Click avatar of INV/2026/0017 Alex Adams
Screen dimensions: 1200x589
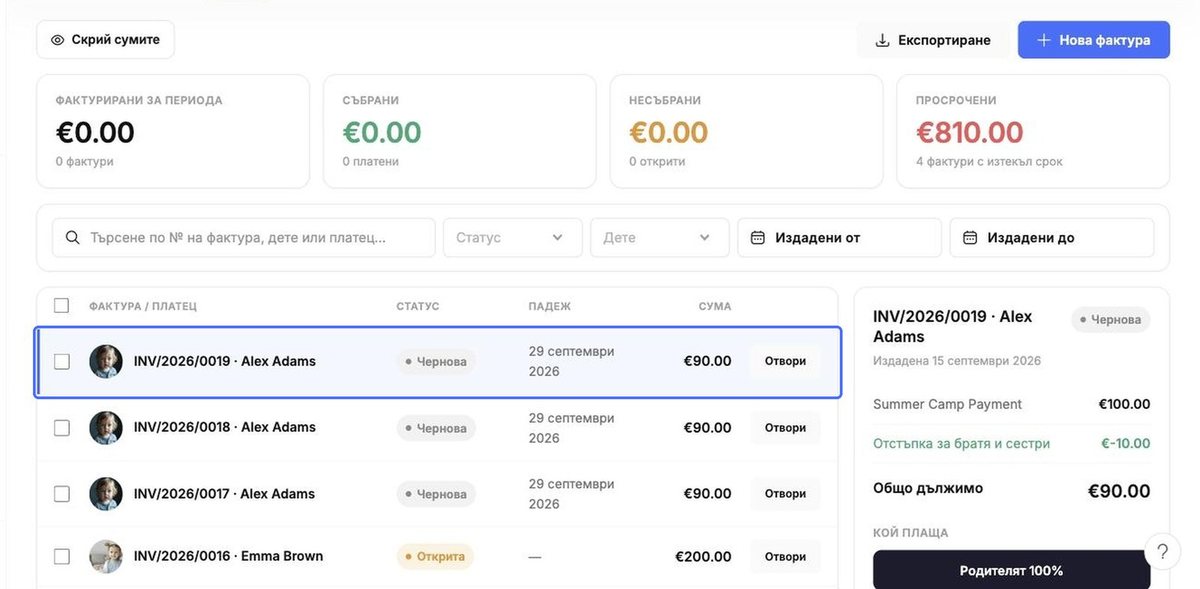tap(106, 493)
